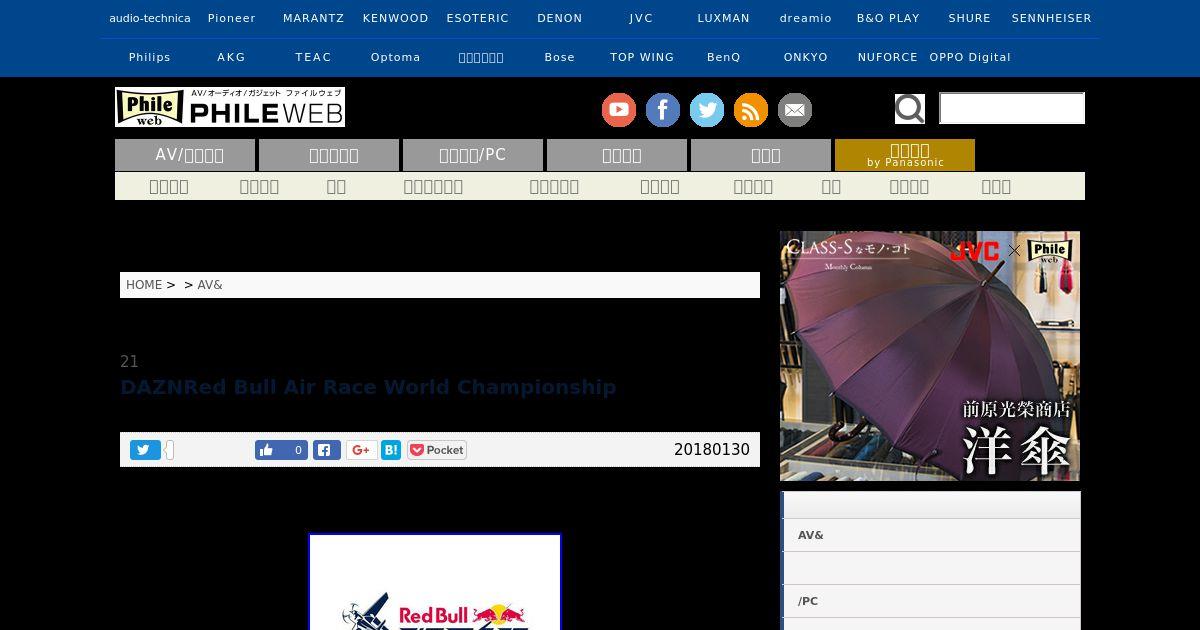Open the Optoma brand link
This screenshot has height=630, width=1200.
click(x=396, y=57)
